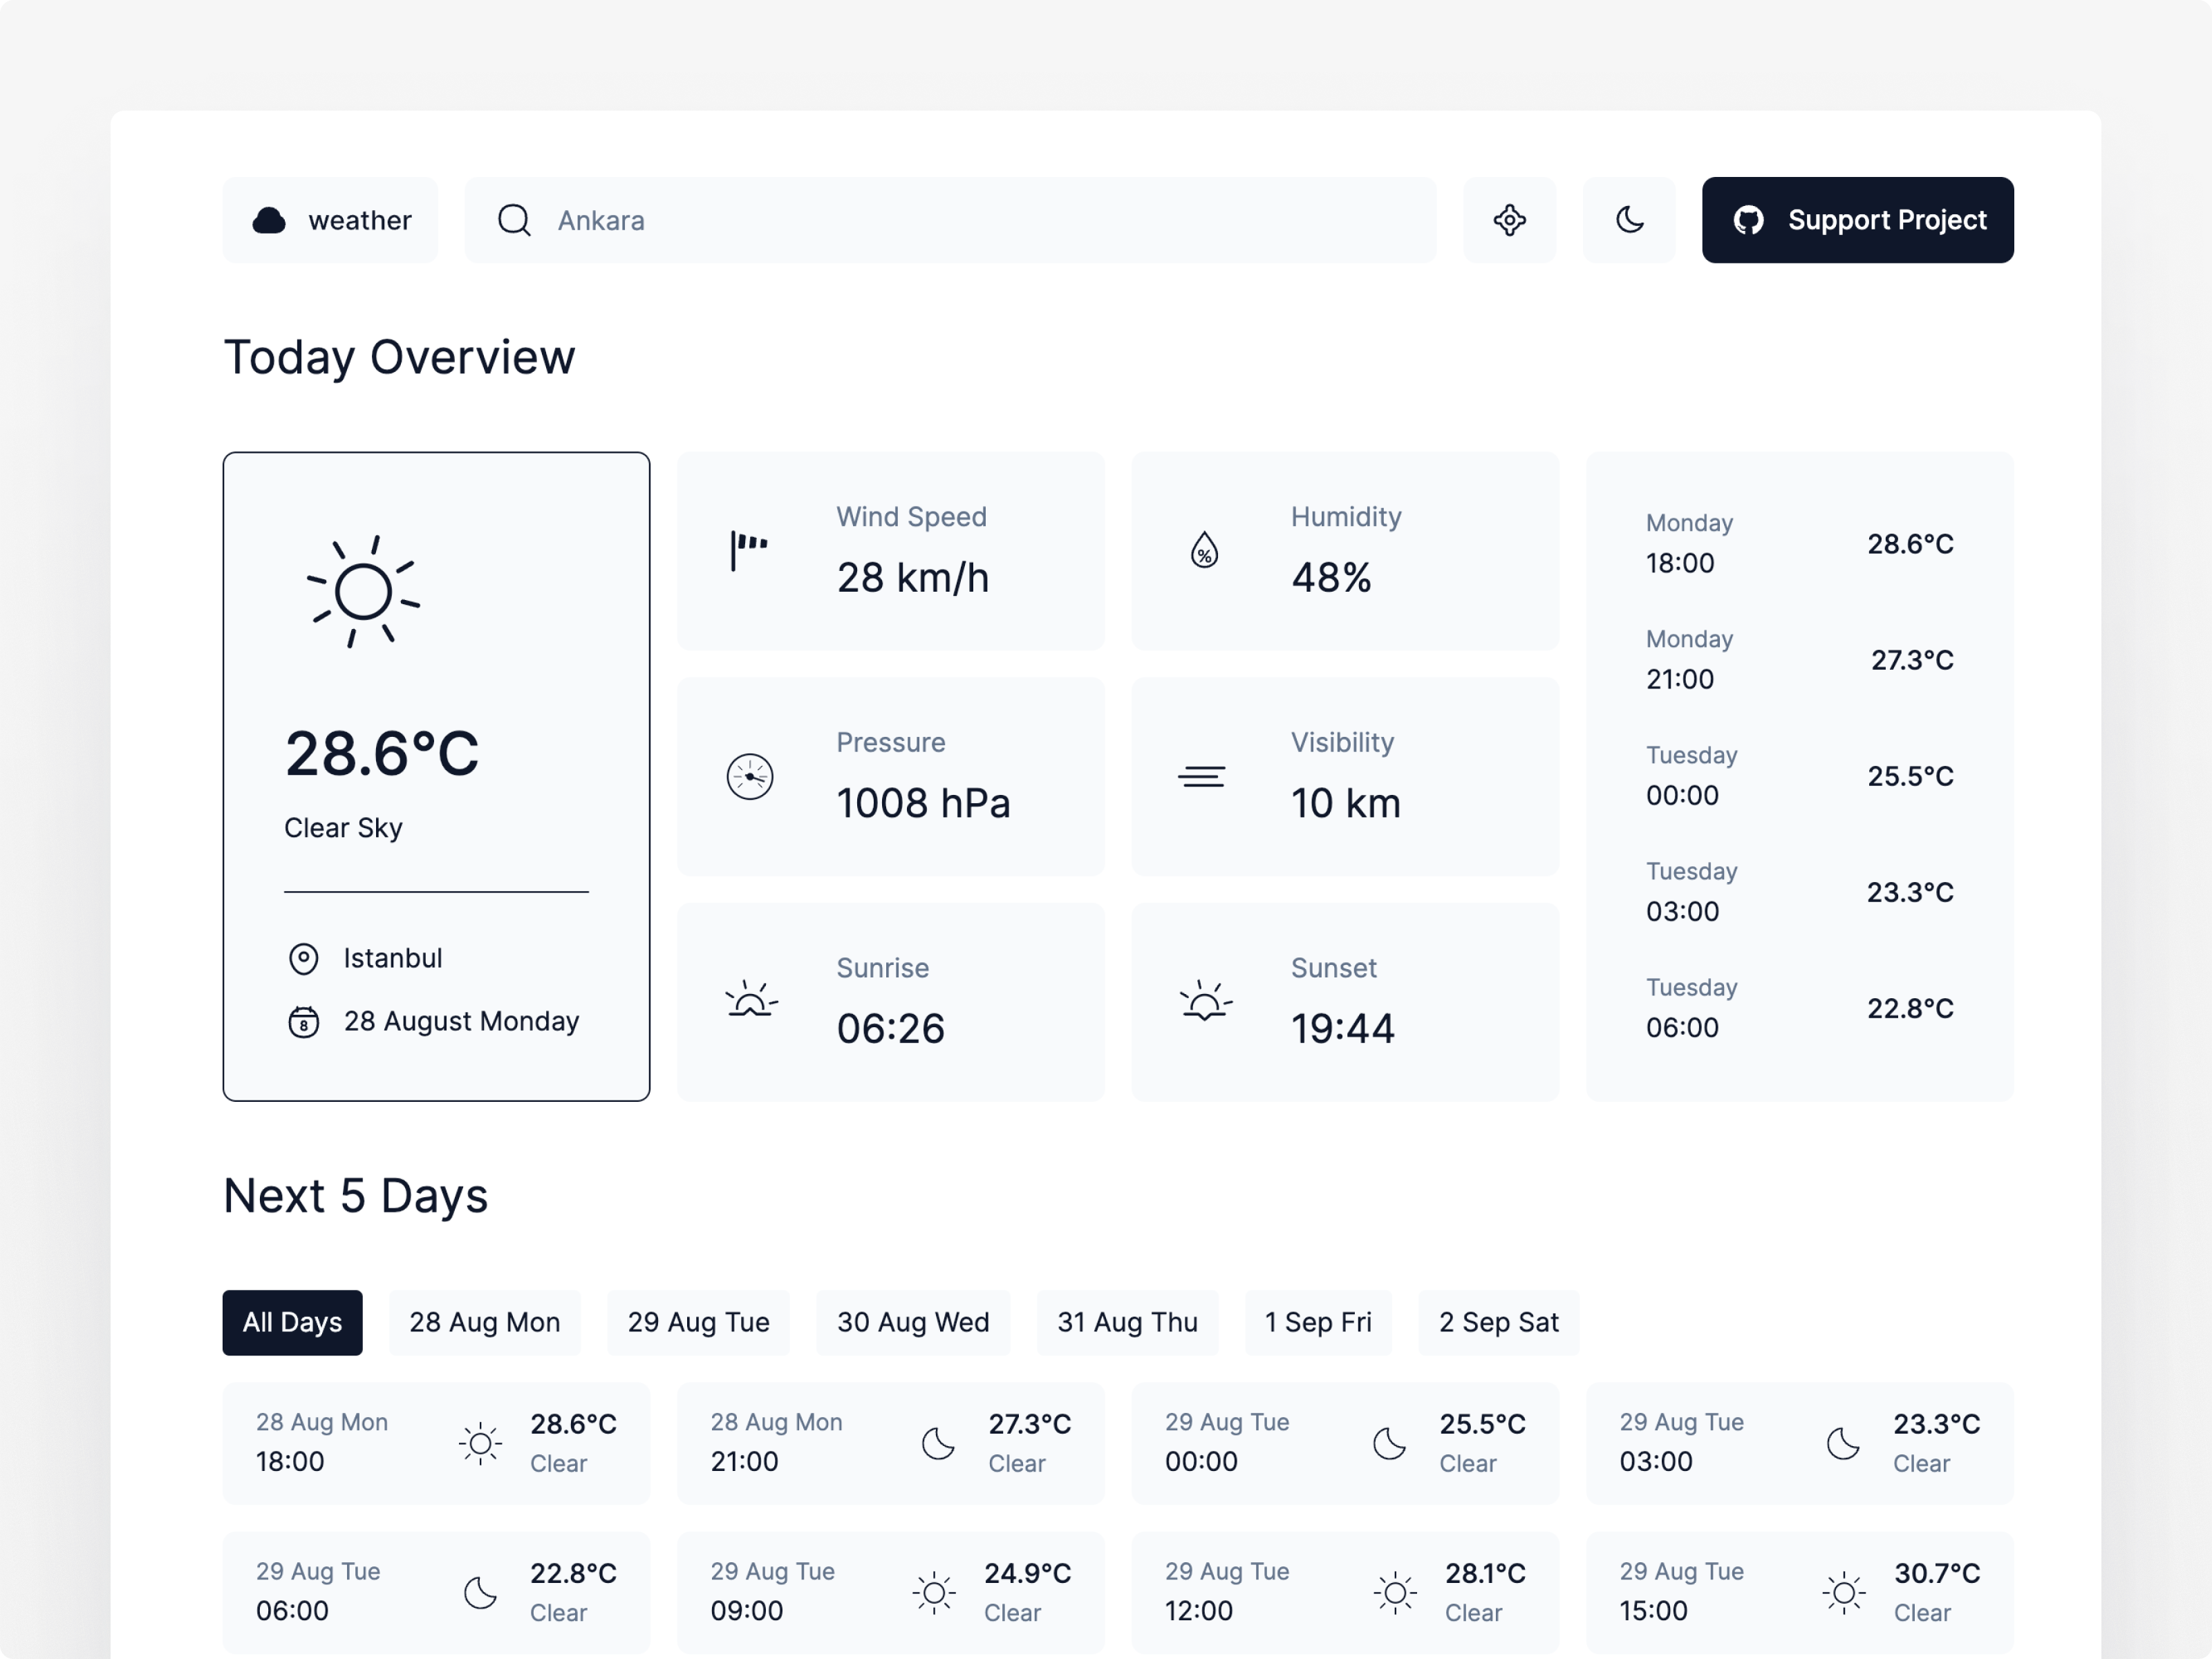Click the pressure gauge icon
The image size is (2212, 1659).
750,777
